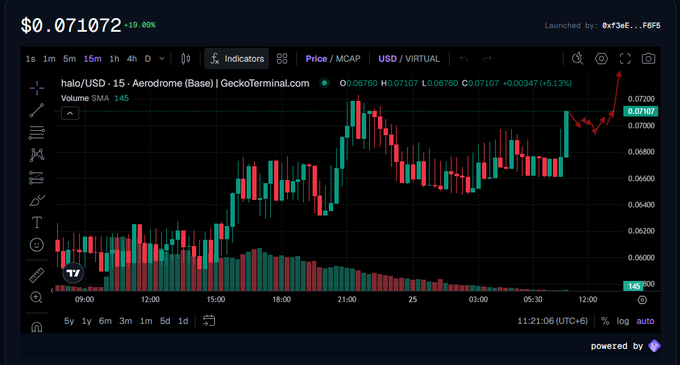Open the go to date calendar
This screenshot has width=680, height=365.
(209, 321)
